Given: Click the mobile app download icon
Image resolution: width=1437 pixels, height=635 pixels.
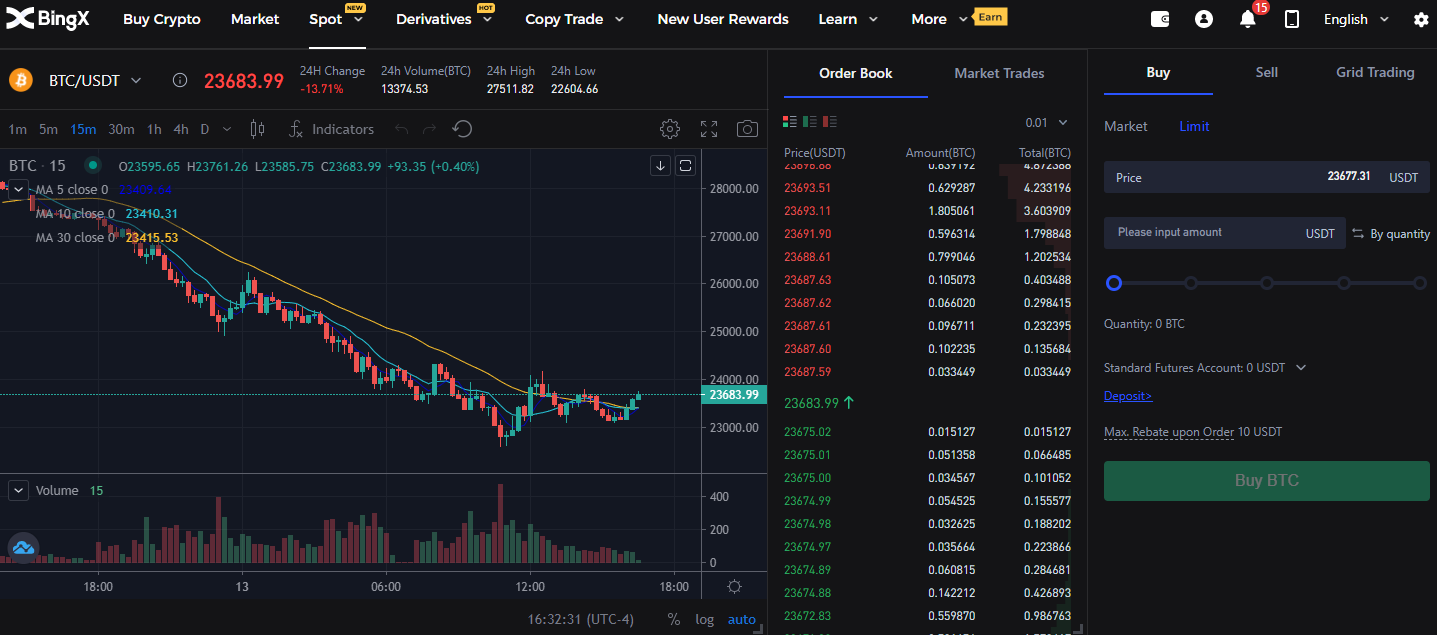Looking at the screenshot, I should tap(1292, 19).
